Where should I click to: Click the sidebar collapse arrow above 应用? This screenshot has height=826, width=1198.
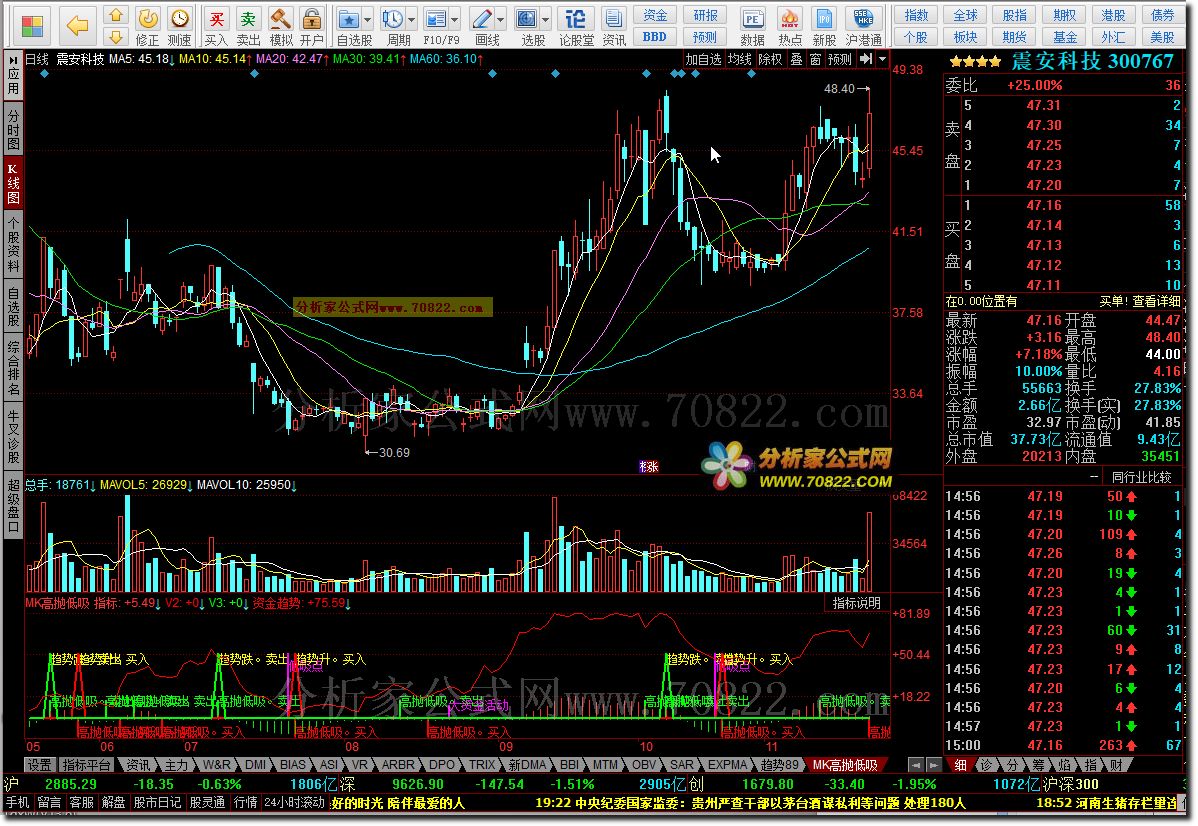click(x=13, y=58)
